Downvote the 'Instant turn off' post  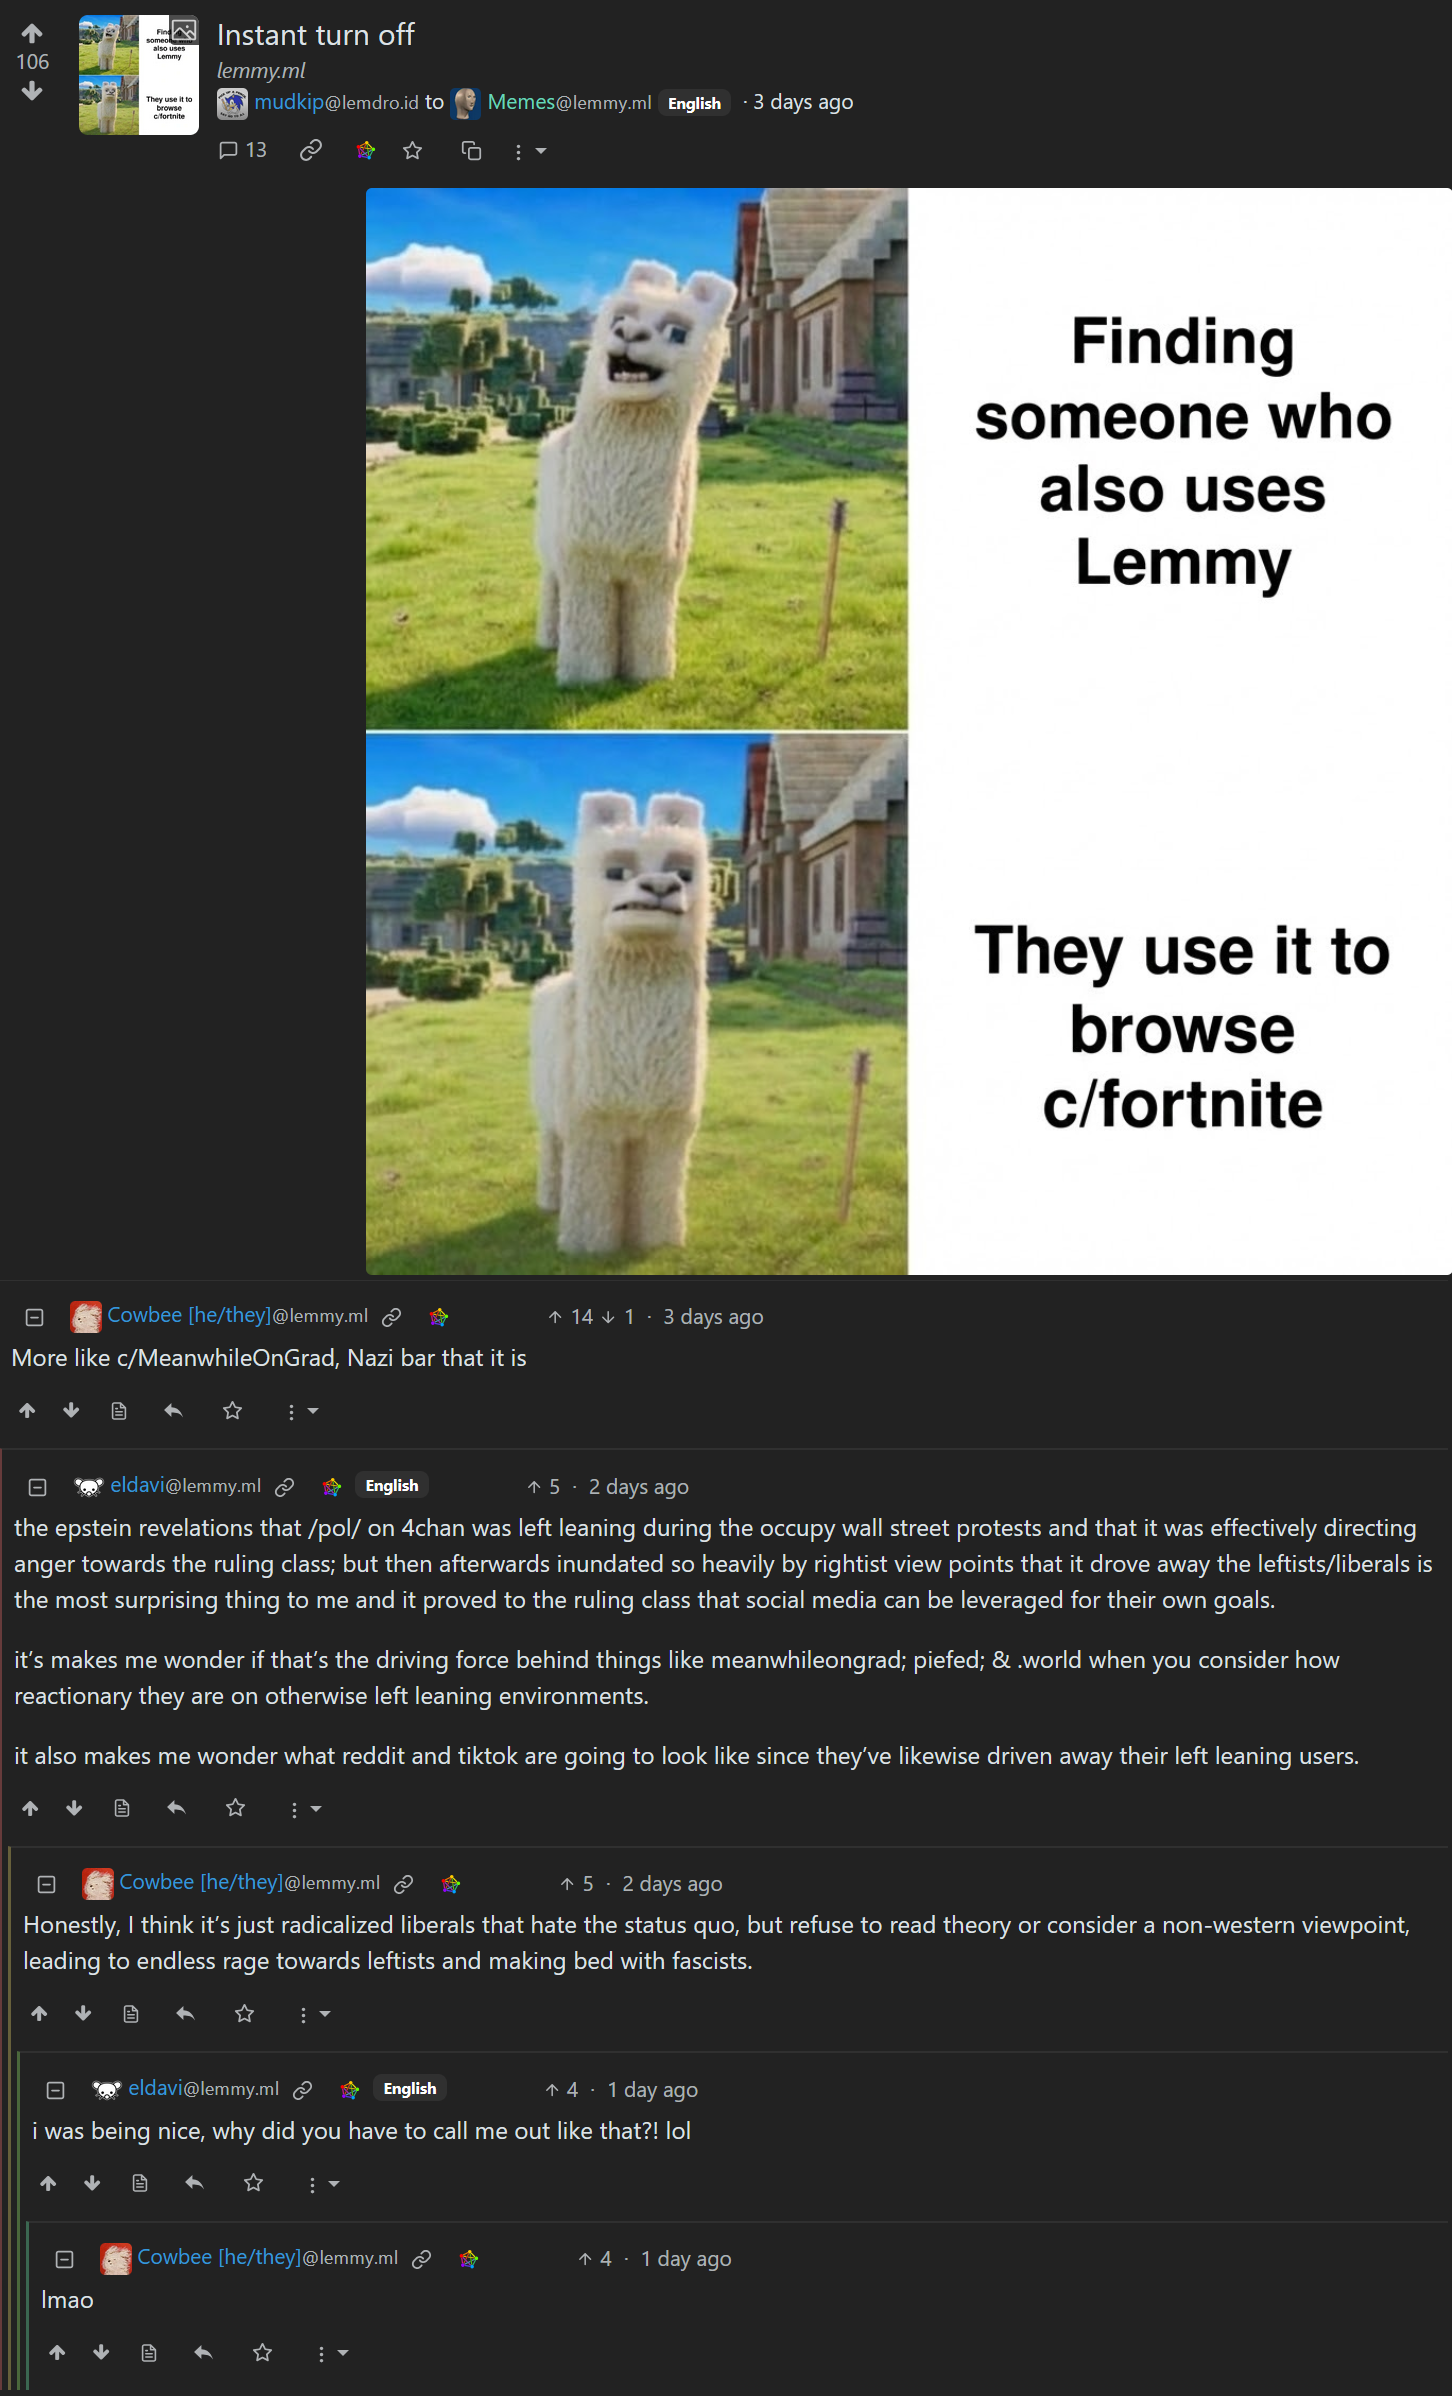click(32, 91)
